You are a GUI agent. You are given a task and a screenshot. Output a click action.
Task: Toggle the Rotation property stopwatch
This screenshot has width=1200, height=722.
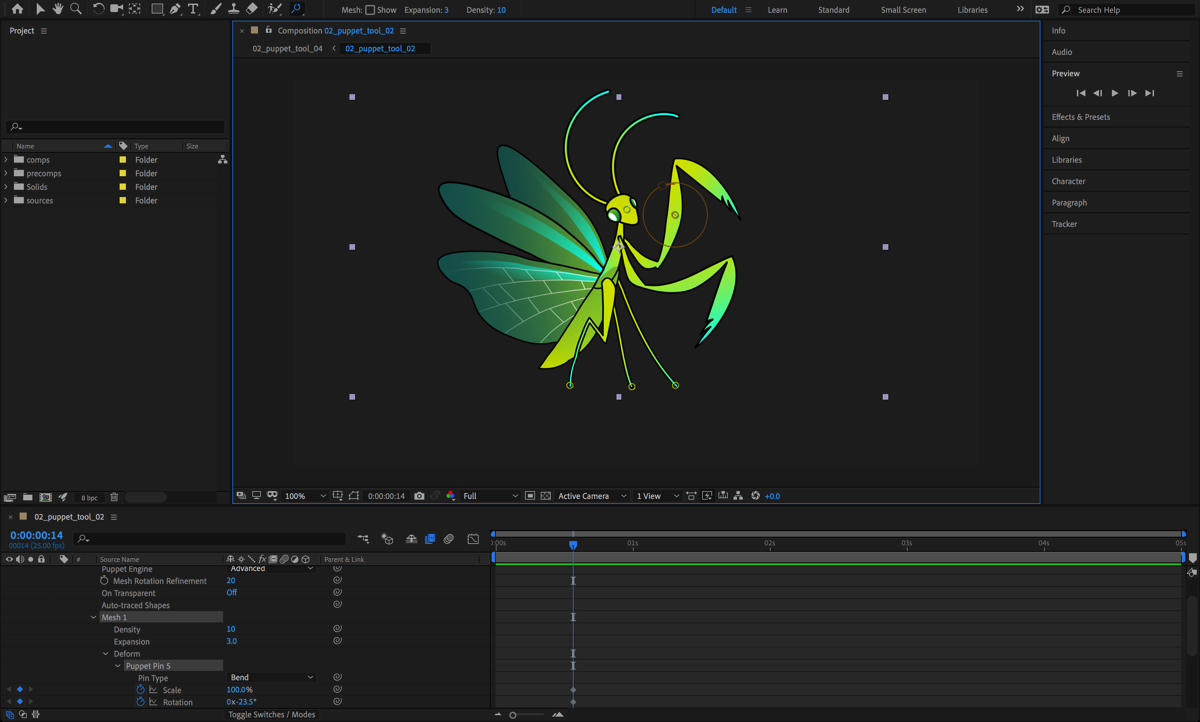tap(140, 702)
